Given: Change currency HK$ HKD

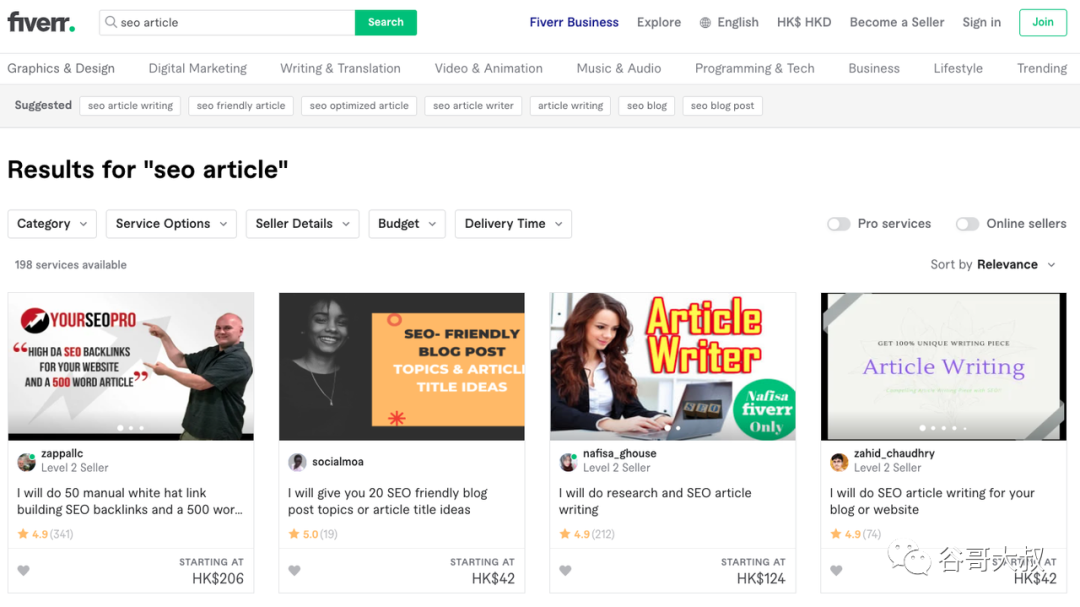Looking at the screenshot, I should [804, 22].
